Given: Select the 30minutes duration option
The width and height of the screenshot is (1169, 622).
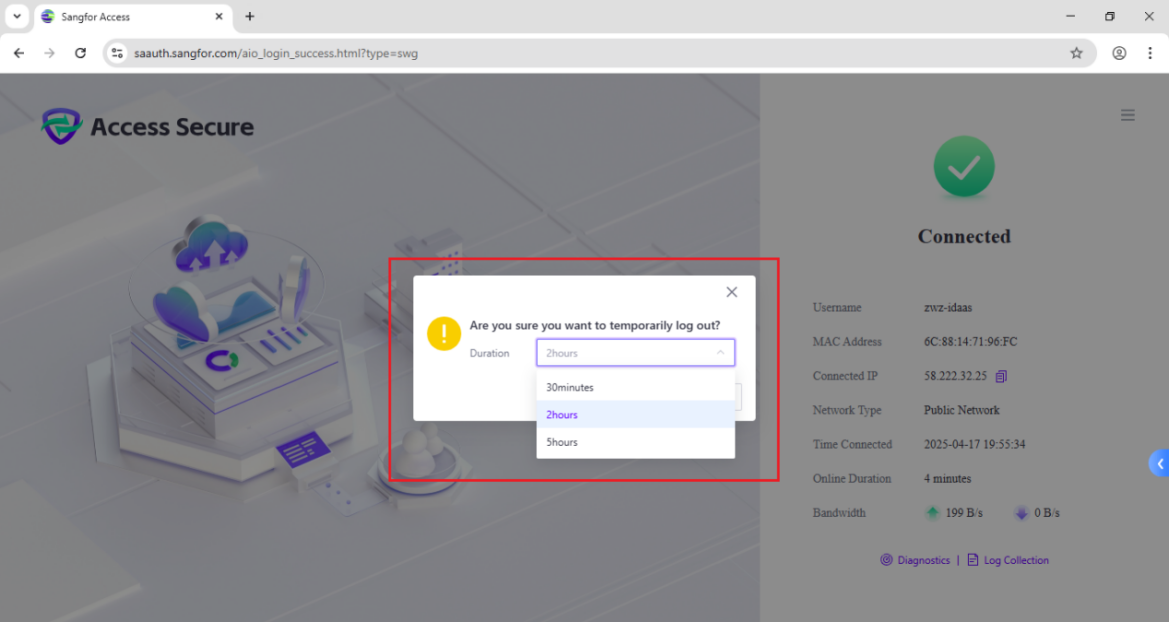Looking at the screenshot, I should point(635,387).
